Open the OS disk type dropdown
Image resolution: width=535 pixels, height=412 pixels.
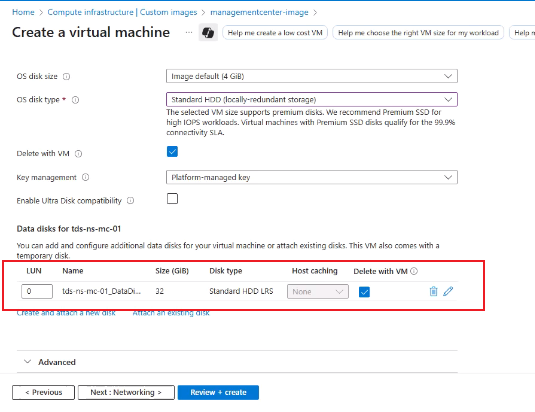[x=312, y=100]
